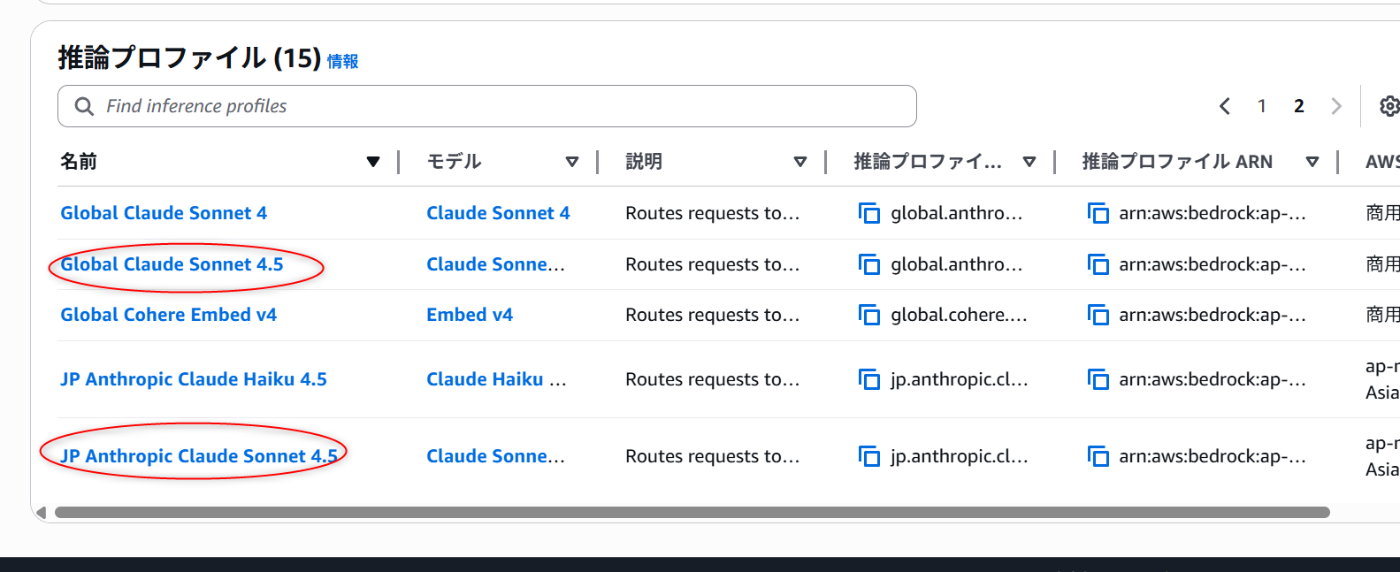Select page 2 in pagination
Image resolution: width=1400 pixels, height=572 pixels.
pos(1299,106)
